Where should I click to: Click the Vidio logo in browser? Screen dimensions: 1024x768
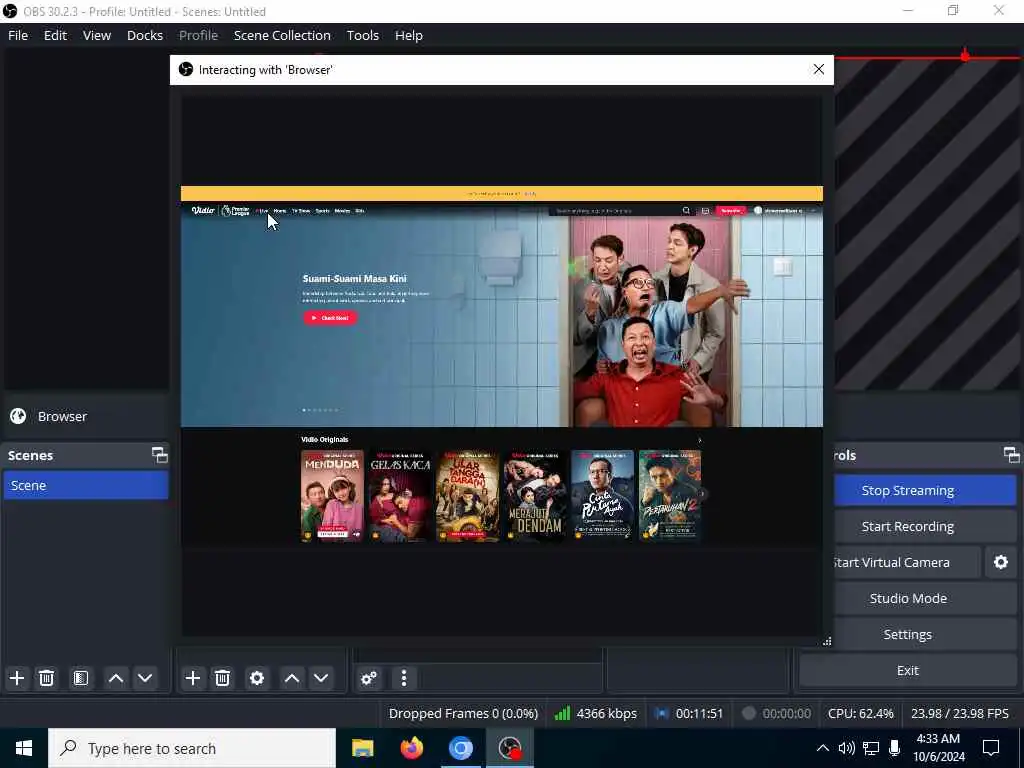coord(203,210)
